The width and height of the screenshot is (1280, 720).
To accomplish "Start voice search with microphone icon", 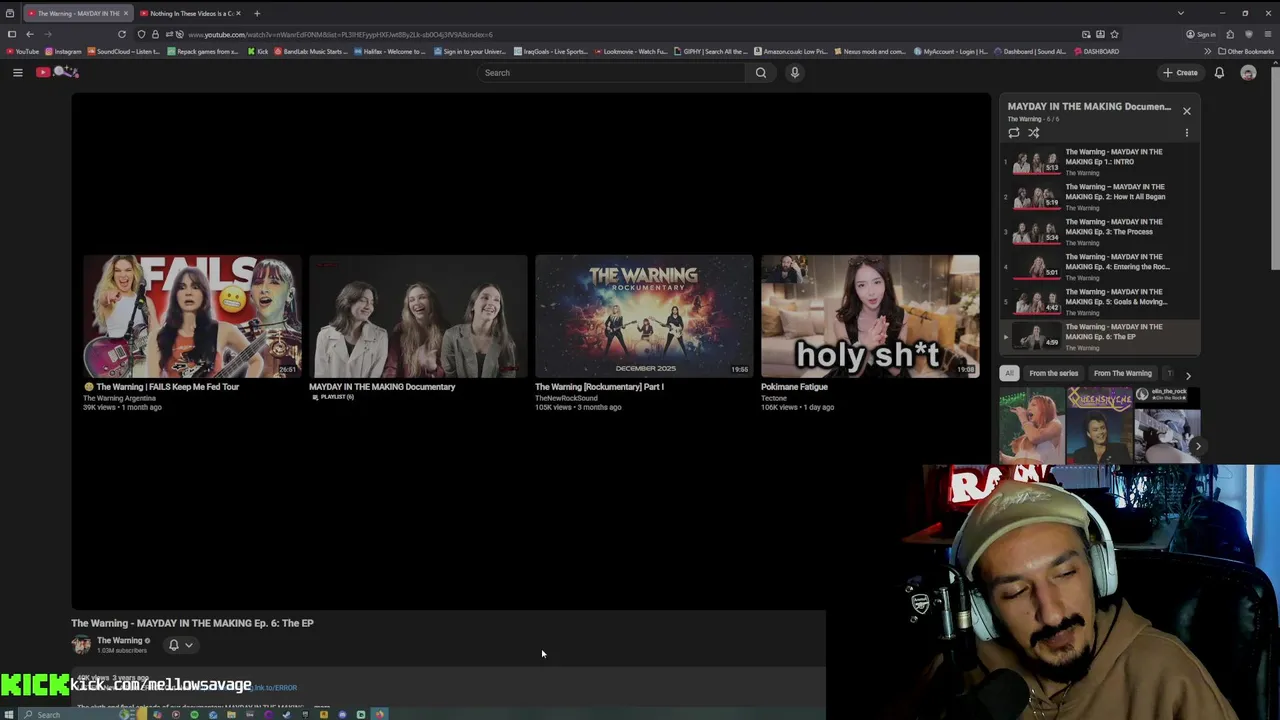I will point(795,72).
